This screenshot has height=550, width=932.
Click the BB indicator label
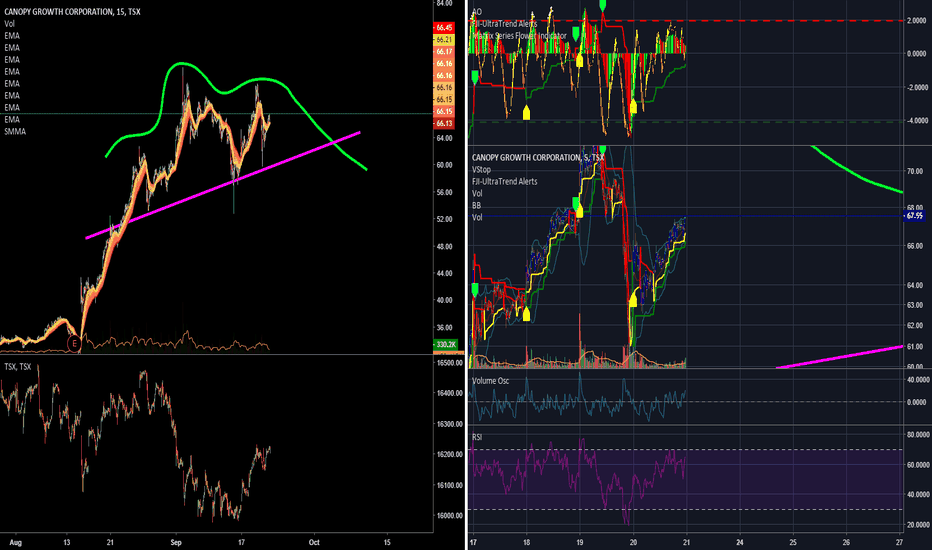477,205
